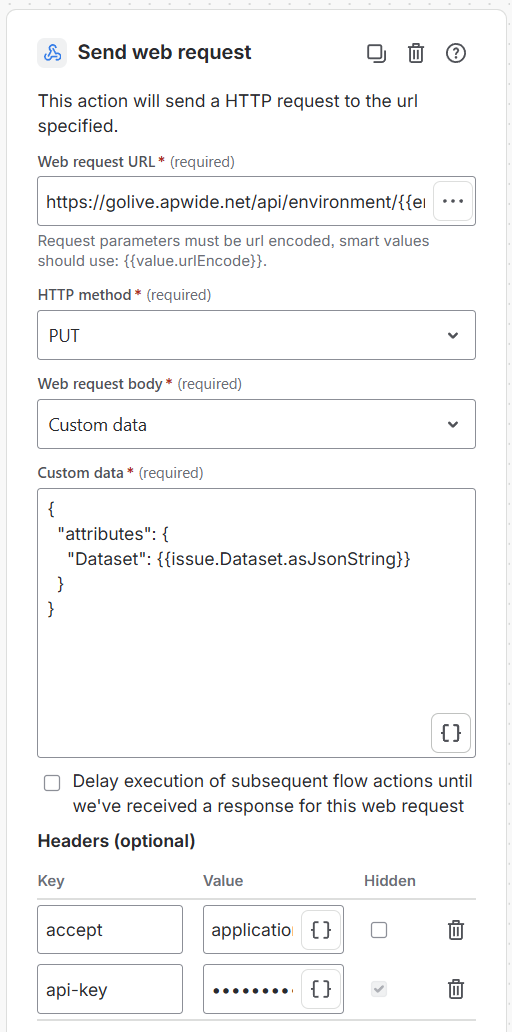Click the web request webhook icon

[x=52, y=53]
